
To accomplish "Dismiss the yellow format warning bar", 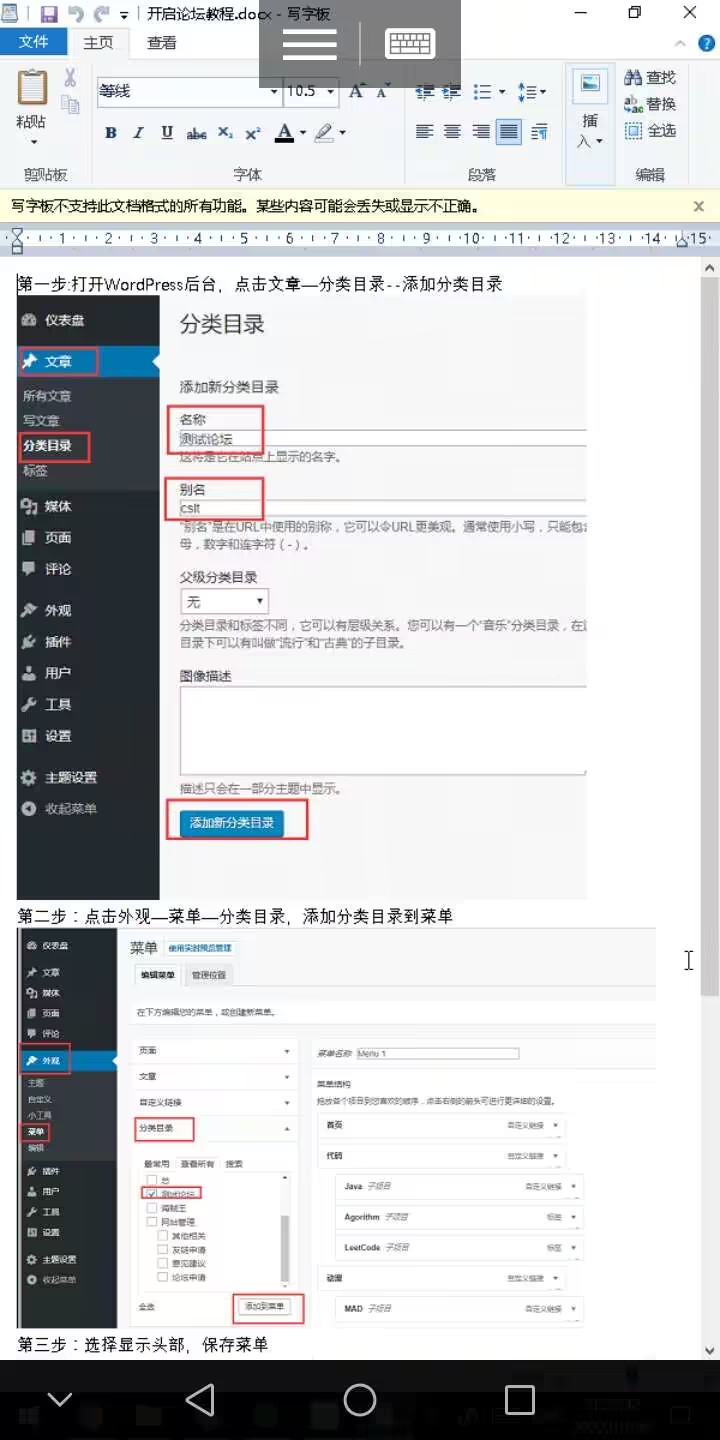I will point(699,206).
